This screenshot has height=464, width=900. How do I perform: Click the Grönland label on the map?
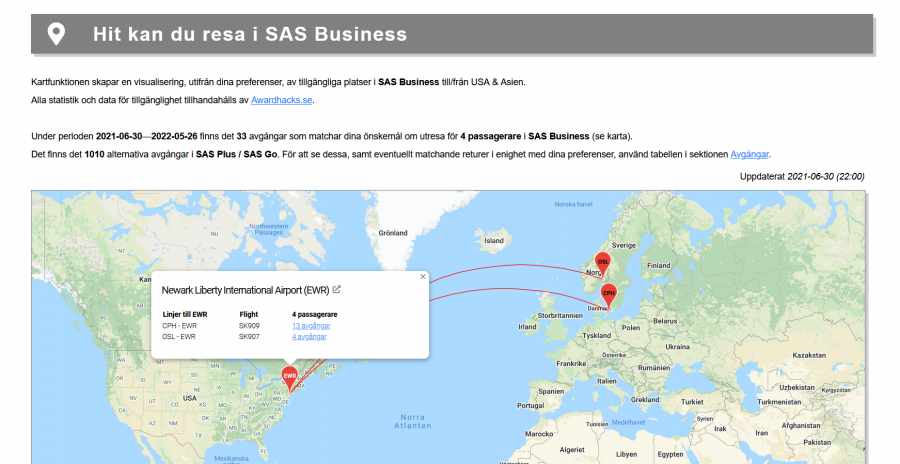[x=392, y=233]
